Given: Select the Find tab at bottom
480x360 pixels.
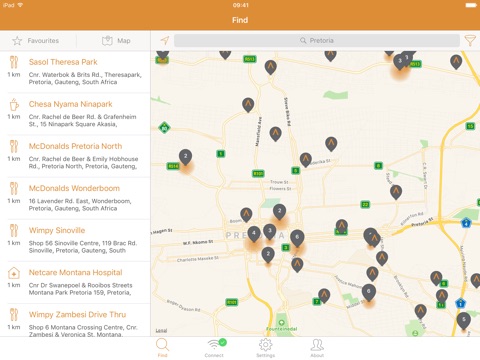Looking at the screenshot, I should (163, 348).
